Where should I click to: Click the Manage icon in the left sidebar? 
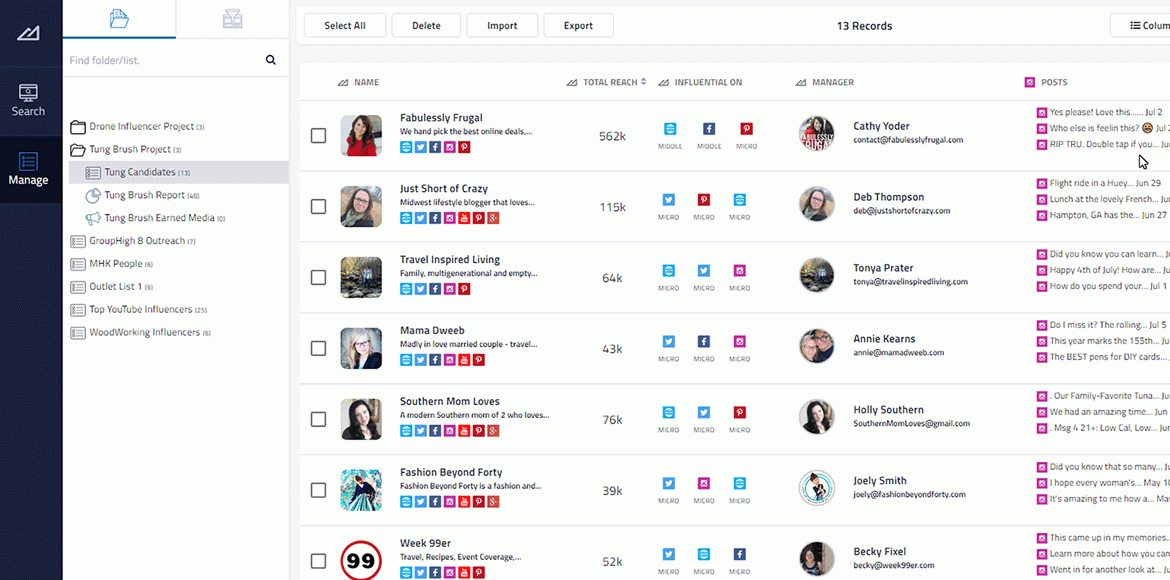coord(28,168)
